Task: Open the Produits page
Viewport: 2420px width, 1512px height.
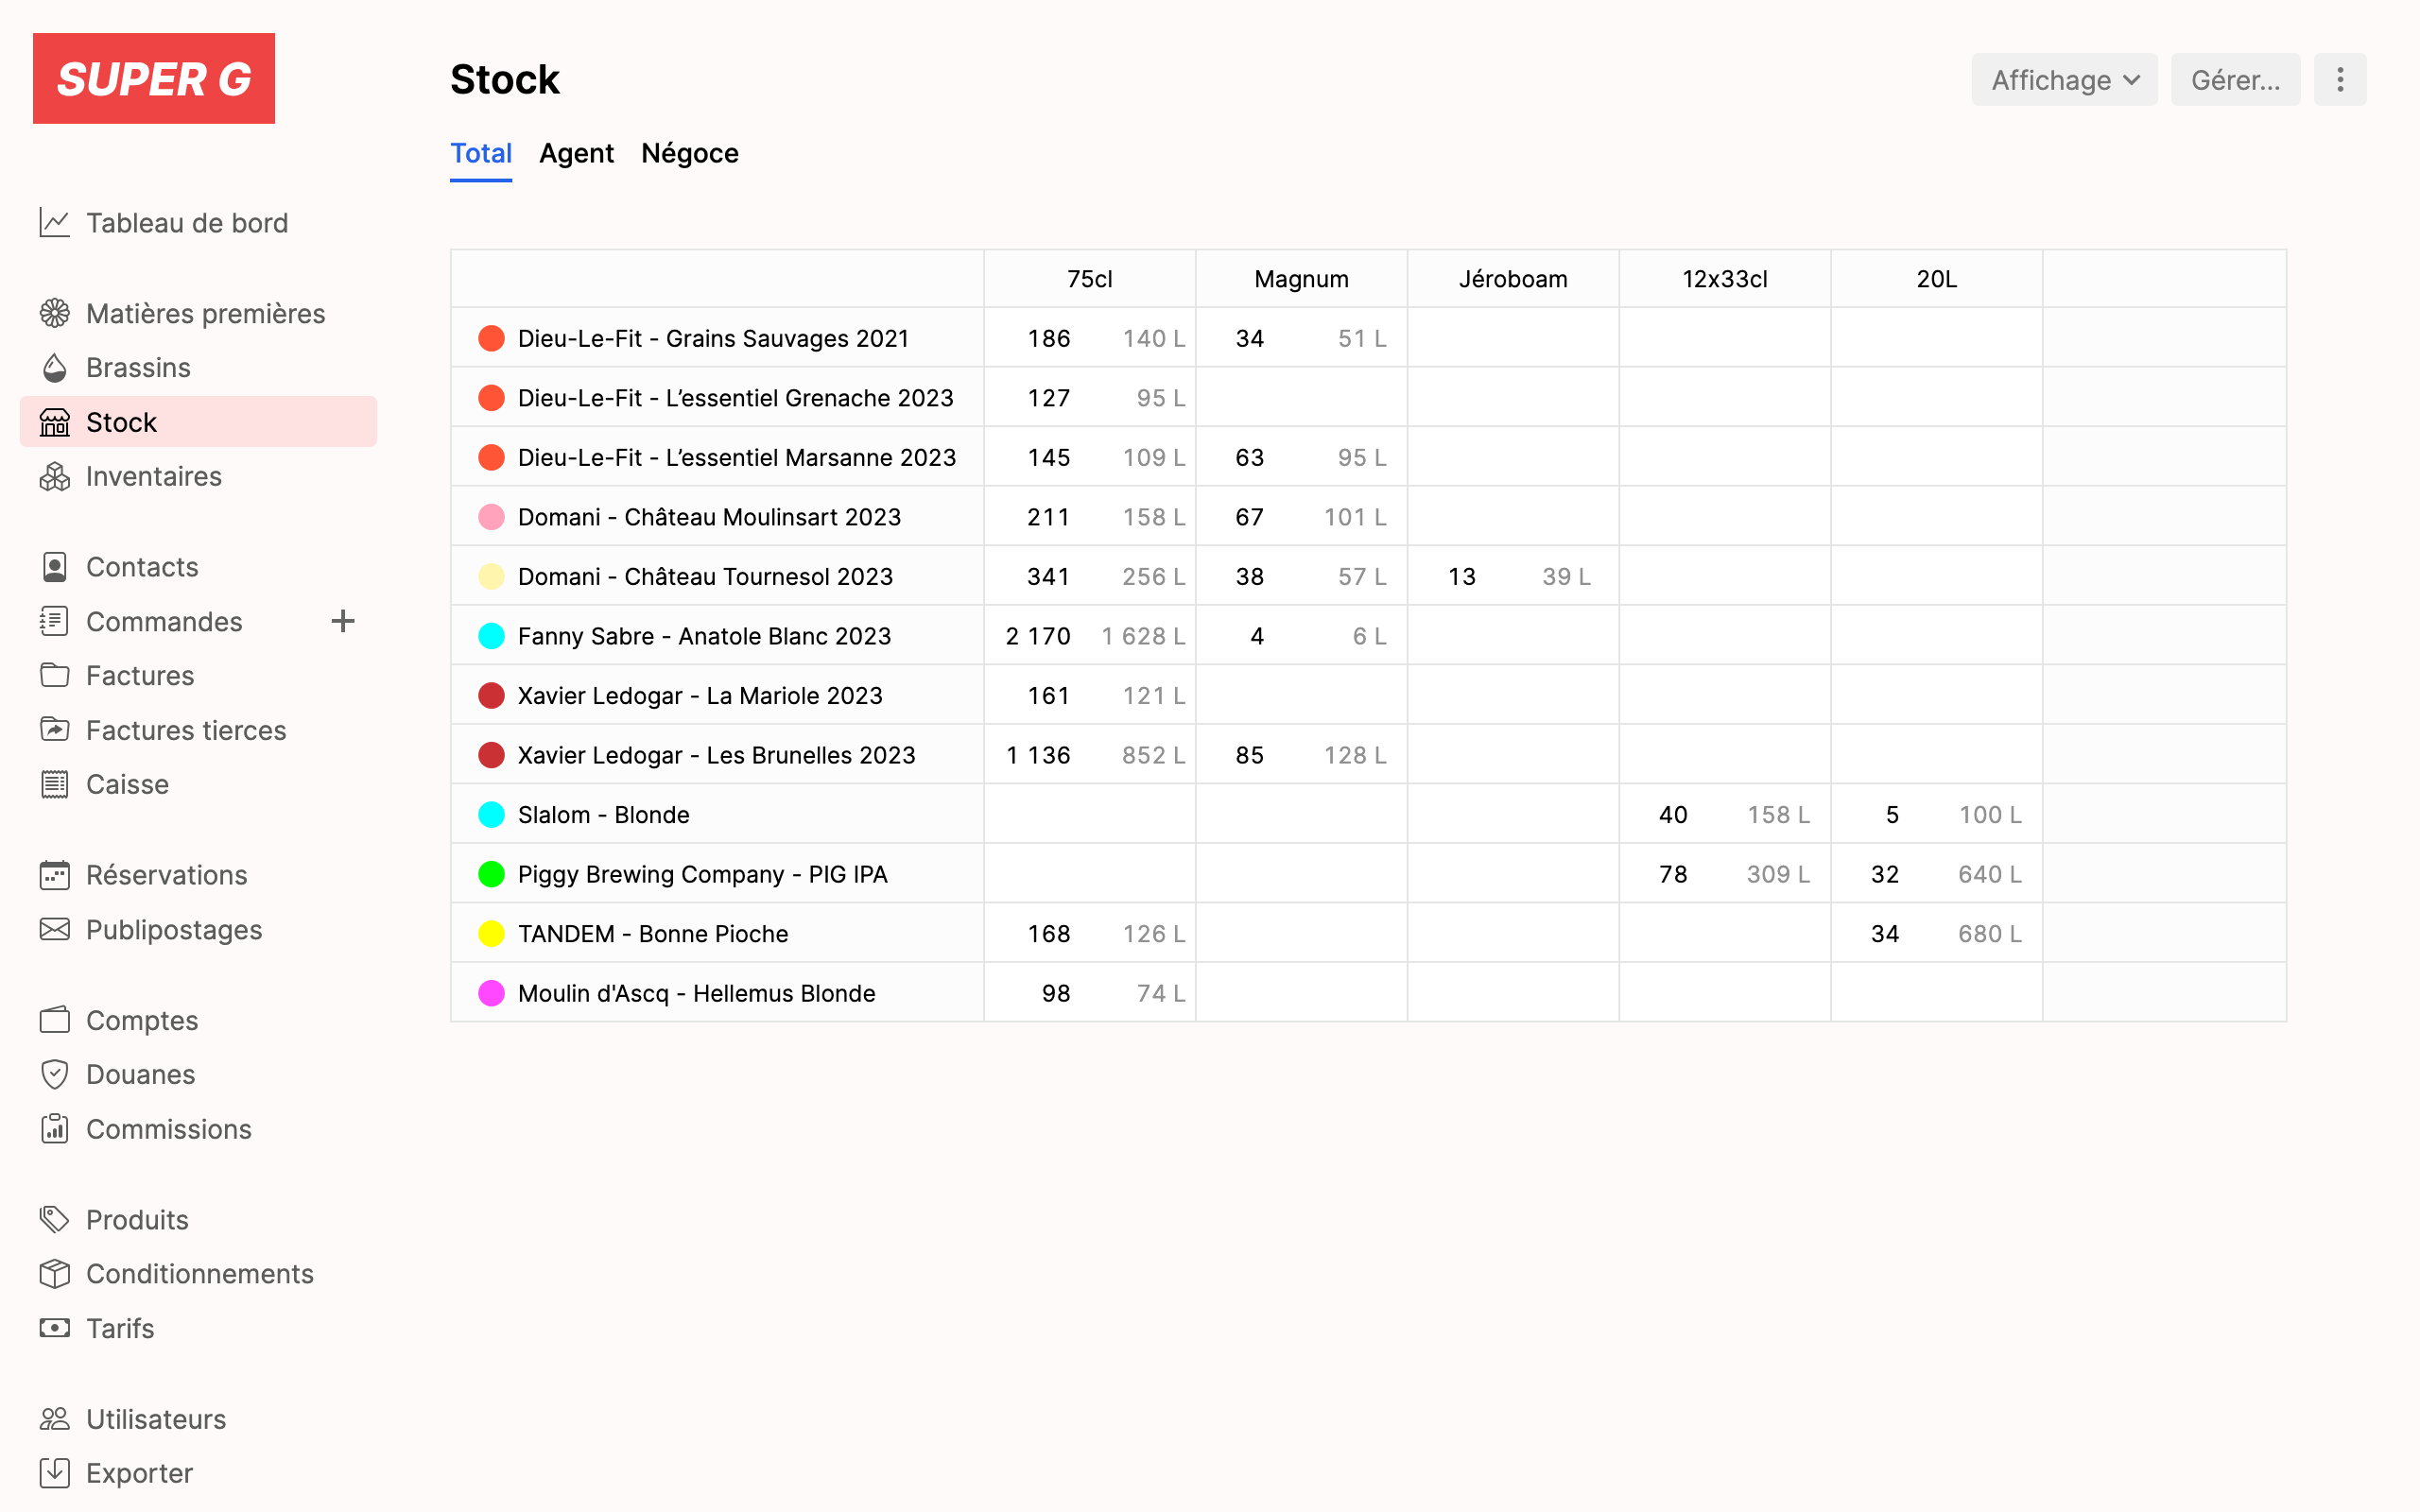Action: [137, 1220]
